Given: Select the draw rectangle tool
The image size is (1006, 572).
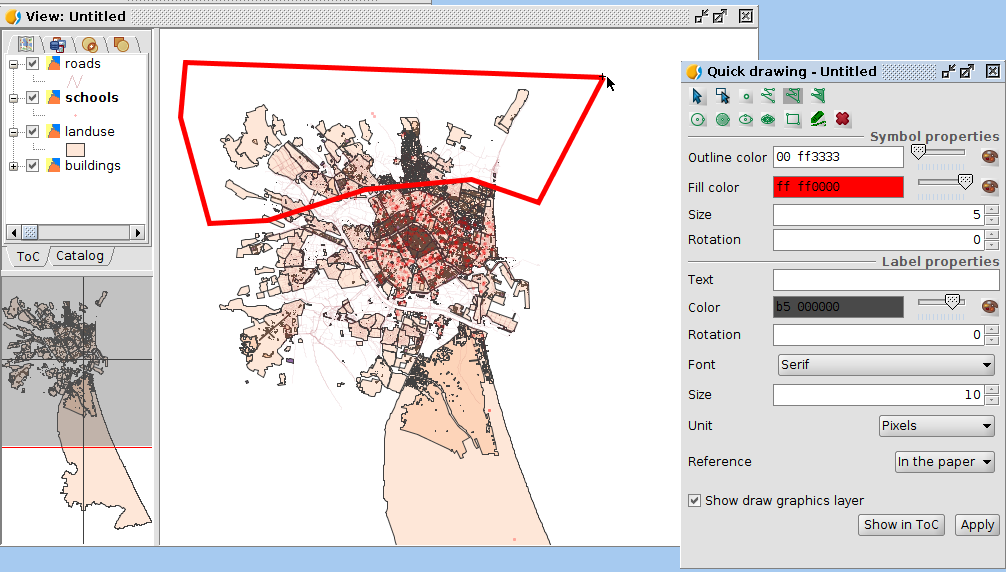Looking at the screenshot, I should (793, 119).
